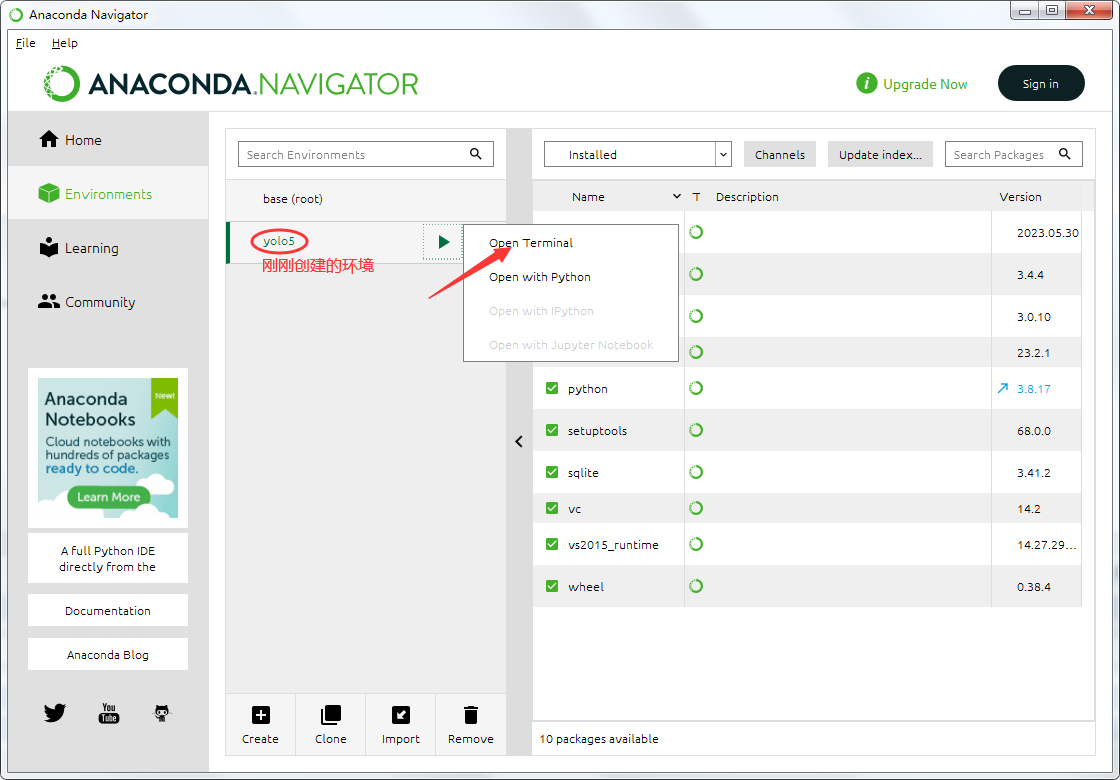1120x780 pixels.
Task: Click the Search Environments field
Action: point(366,154)
